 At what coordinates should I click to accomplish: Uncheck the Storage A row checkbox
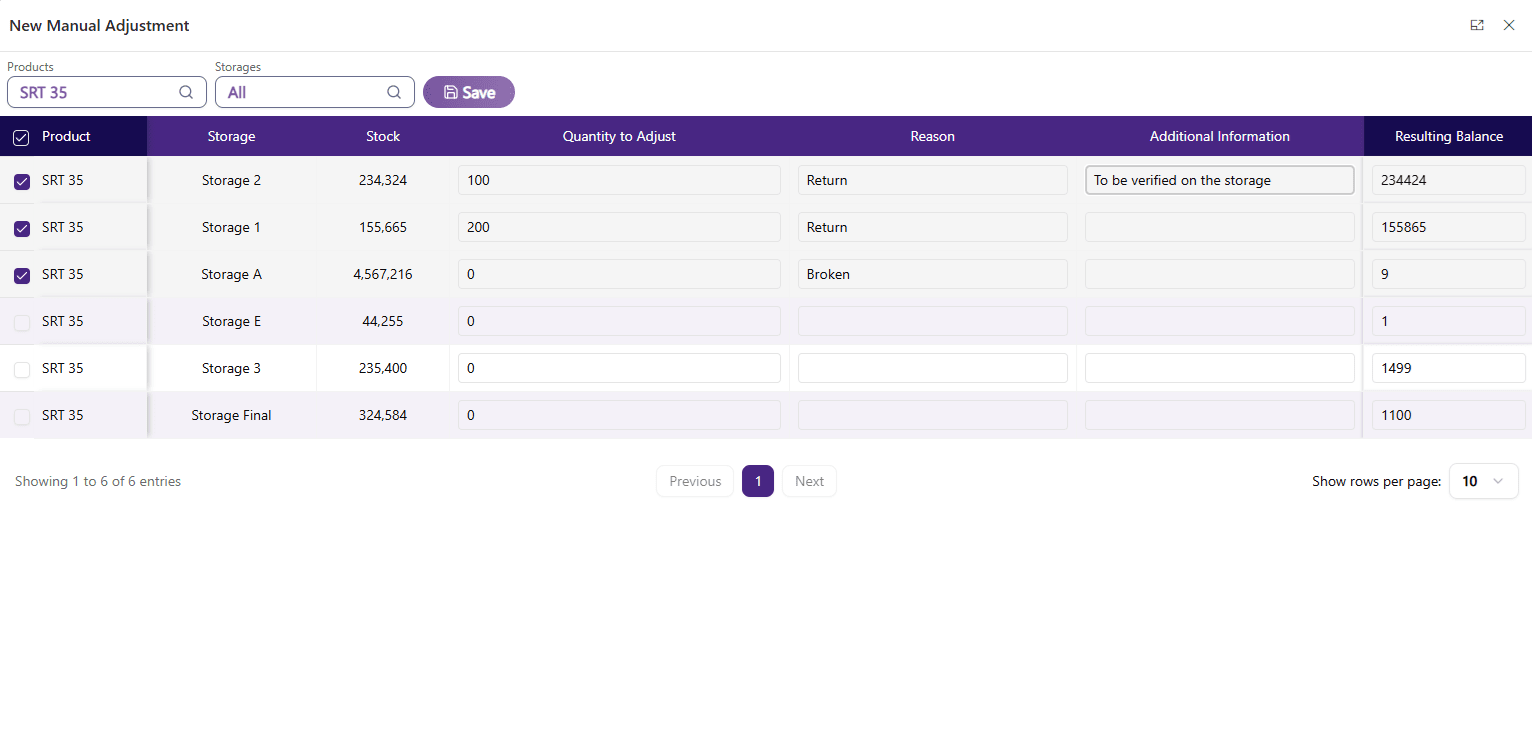point(22,275)
